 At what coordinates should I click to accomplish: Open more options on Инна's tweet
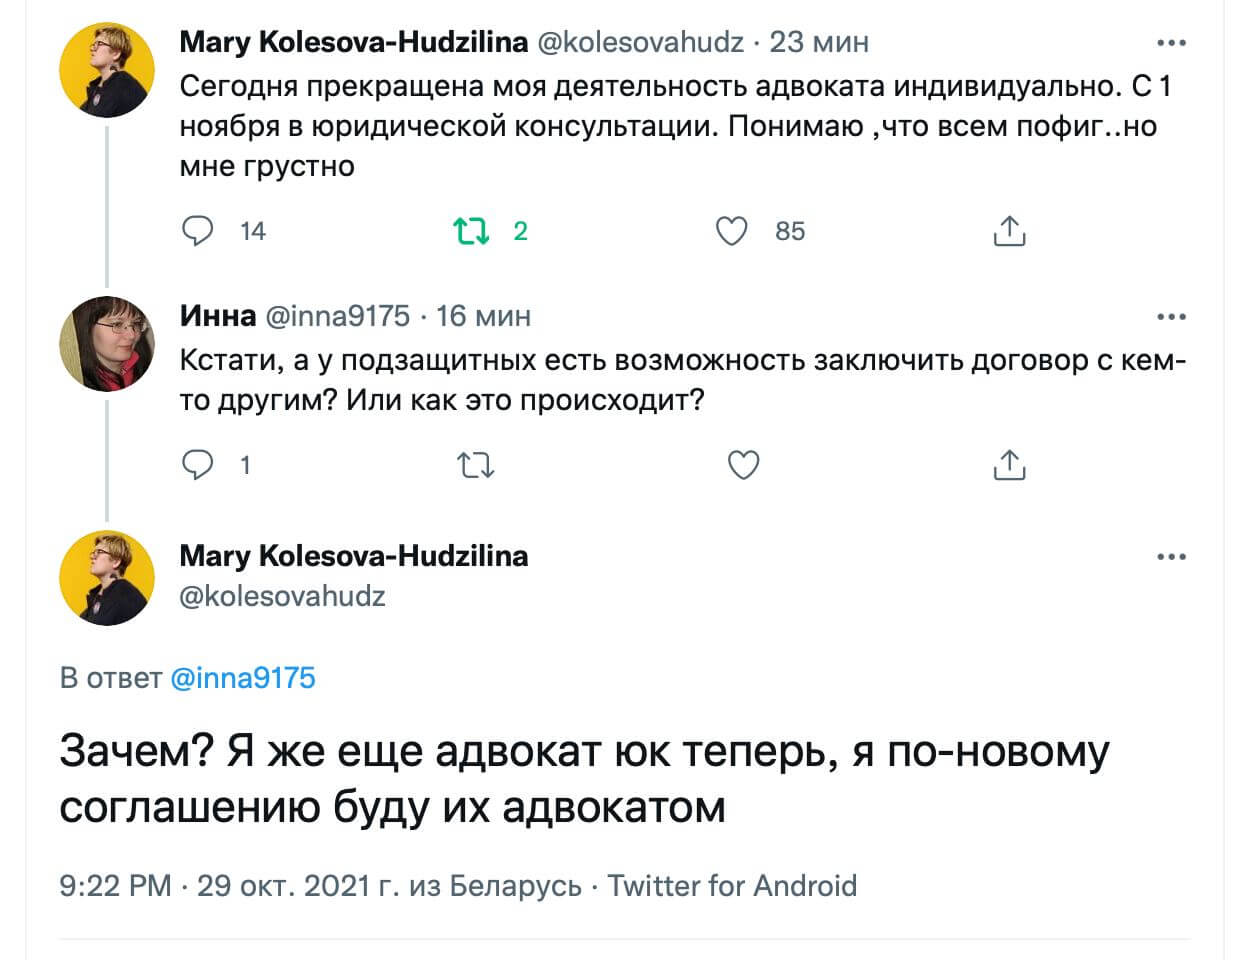coord(1170,317)
